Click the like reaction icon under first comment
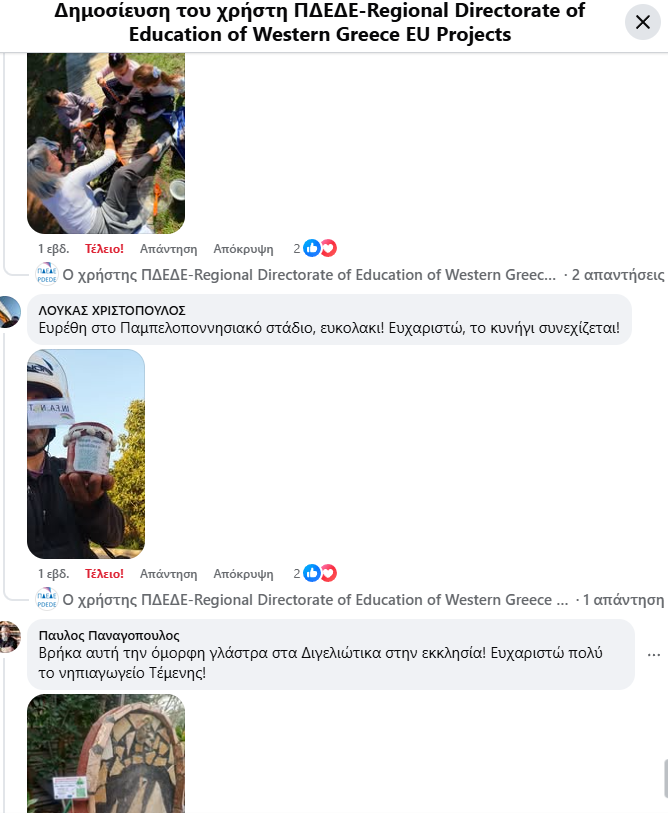 click(x=312, y=248)
